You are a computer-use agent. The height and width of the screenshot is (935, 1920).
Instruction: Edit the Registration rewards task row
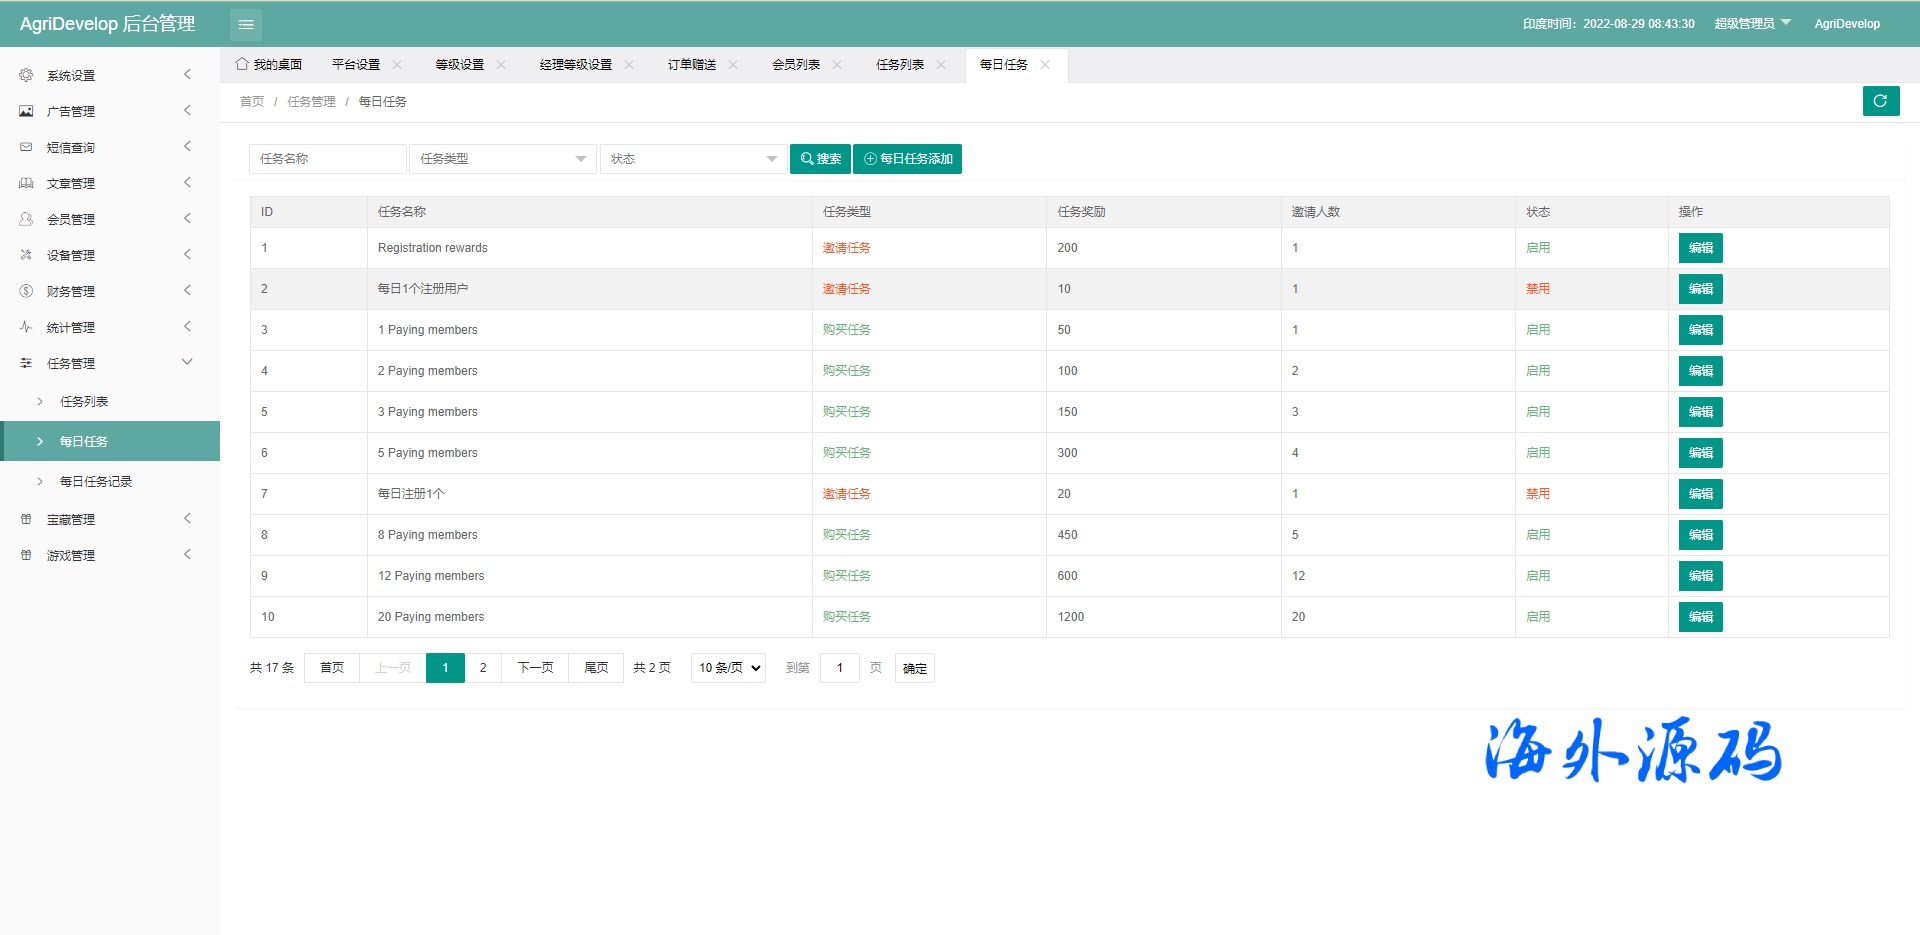tap(1700, 248)
